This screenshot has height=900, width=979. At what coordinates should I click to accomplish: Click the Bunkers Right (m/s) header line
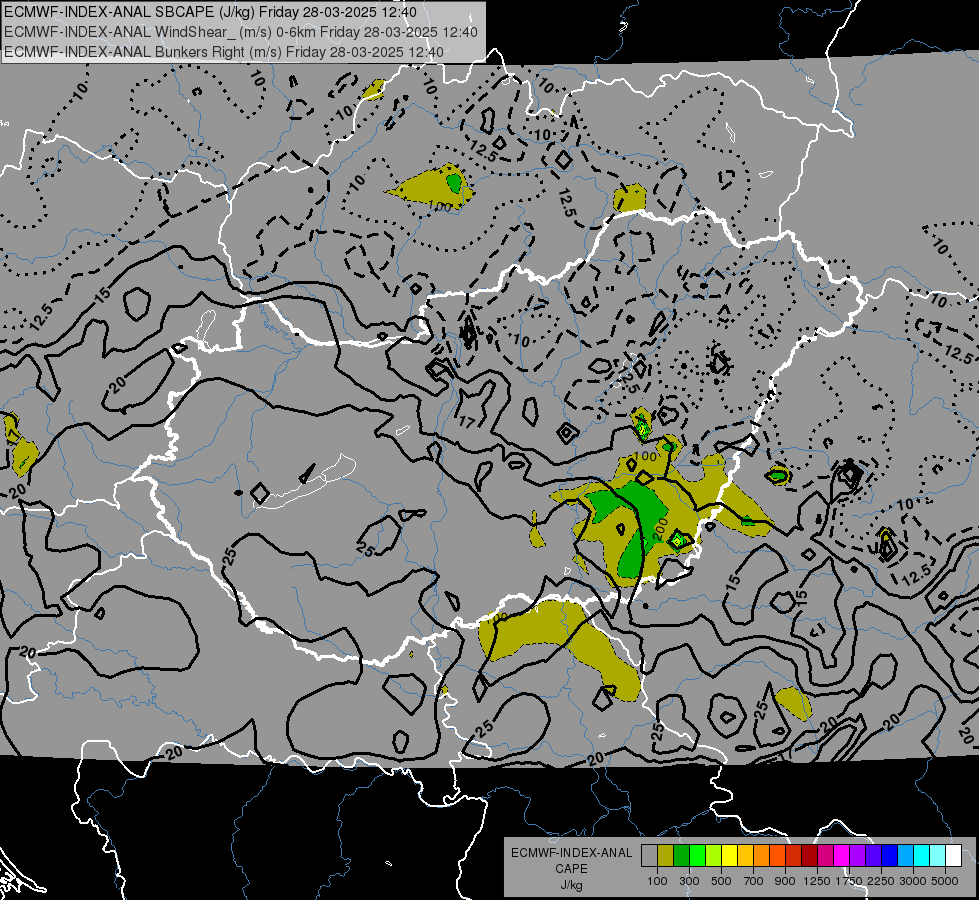(224, 52)
